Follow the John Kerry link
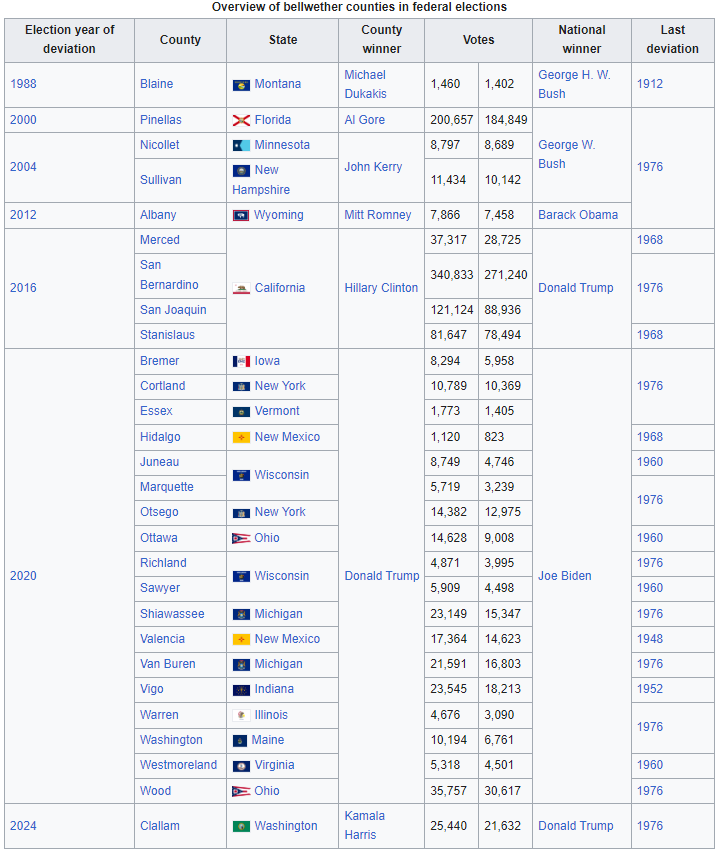This screenshot has height=851, width=725. coord(373,167)
